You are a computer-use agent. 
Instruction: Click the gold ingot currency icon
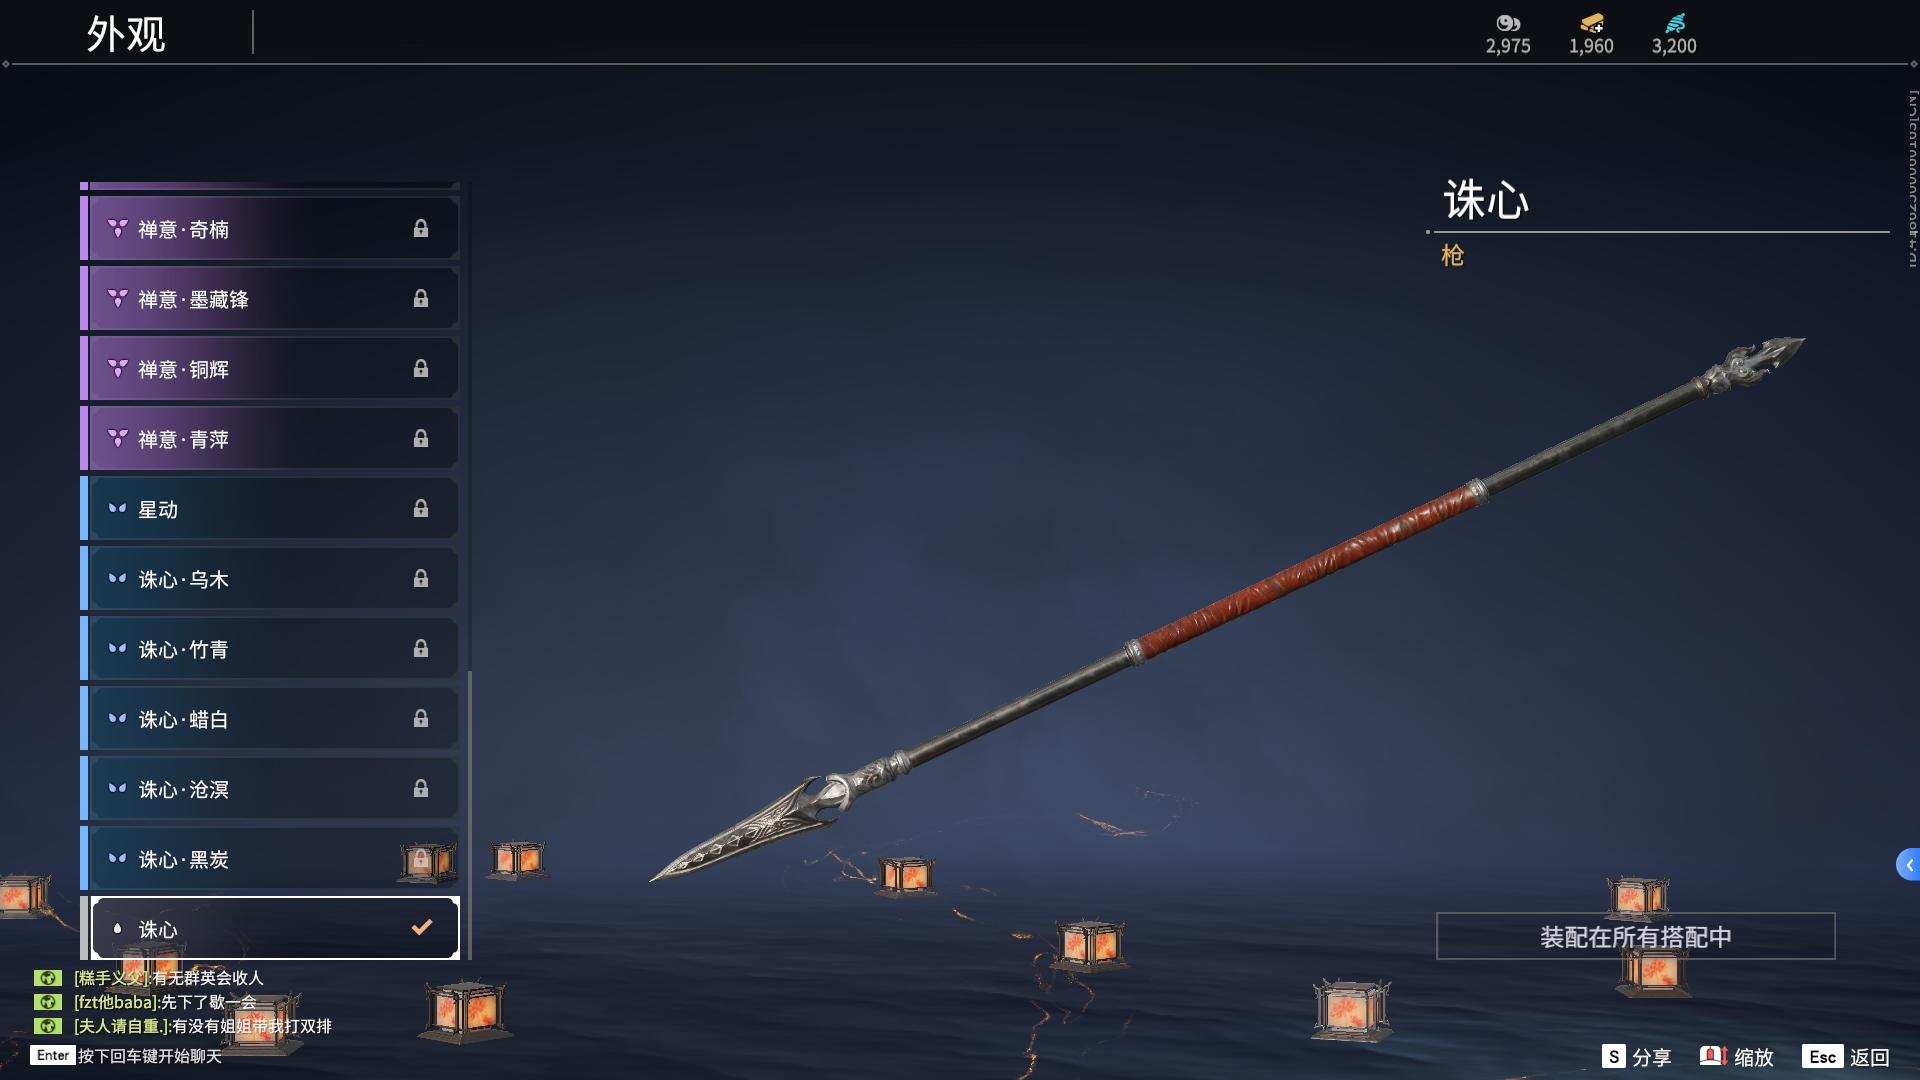pyautogui.click(x=1591, y=23)
